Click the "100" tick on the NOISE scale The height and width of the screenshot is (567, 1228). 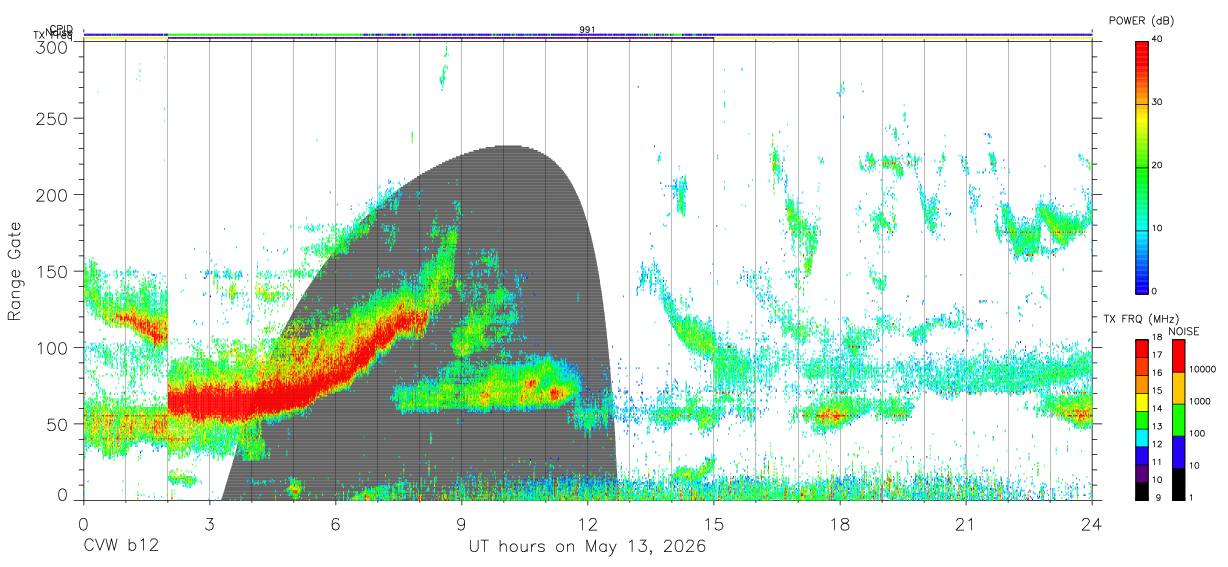[1197, 434]
